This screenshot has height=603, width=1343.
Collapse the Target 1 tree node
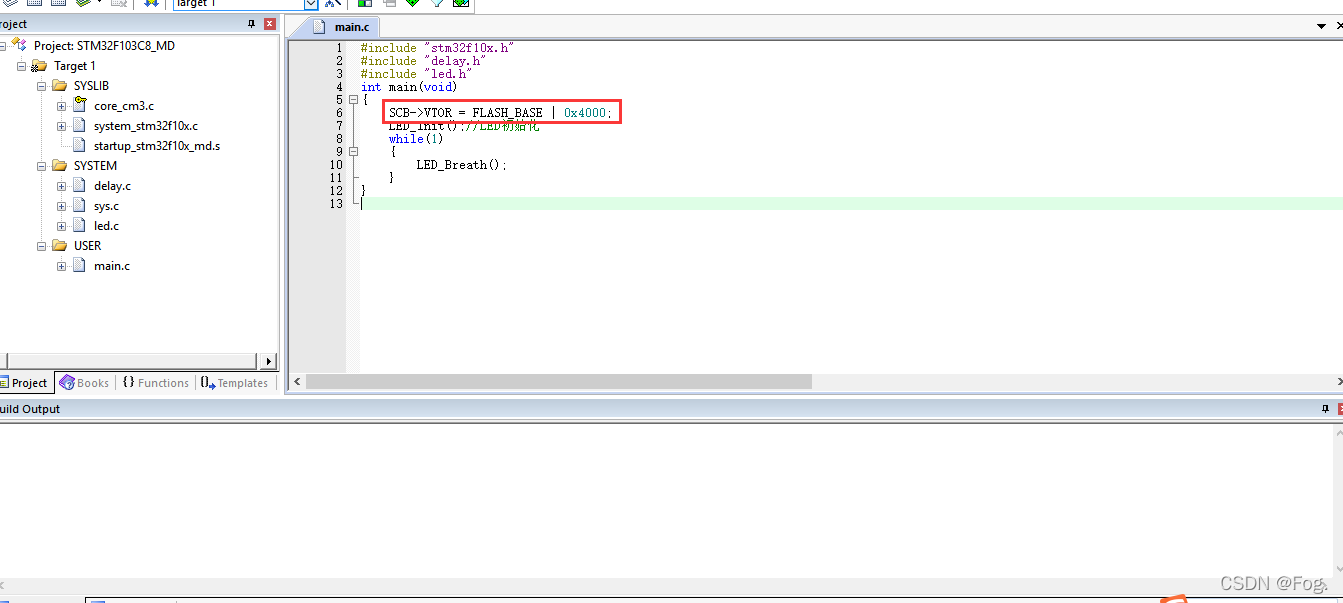coord(22,66)
